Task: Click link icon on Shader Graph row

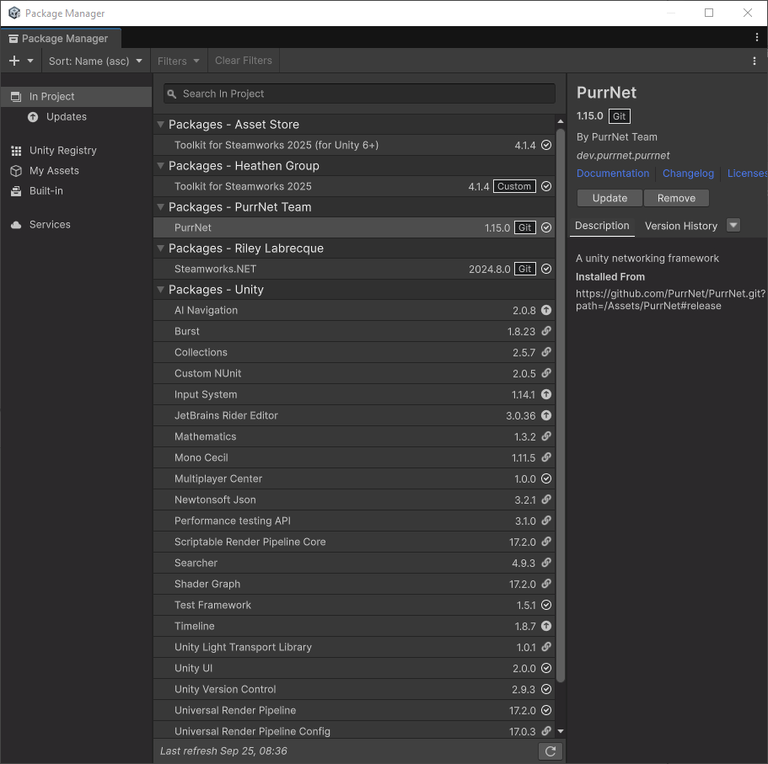Action: [x=546, y=584]
